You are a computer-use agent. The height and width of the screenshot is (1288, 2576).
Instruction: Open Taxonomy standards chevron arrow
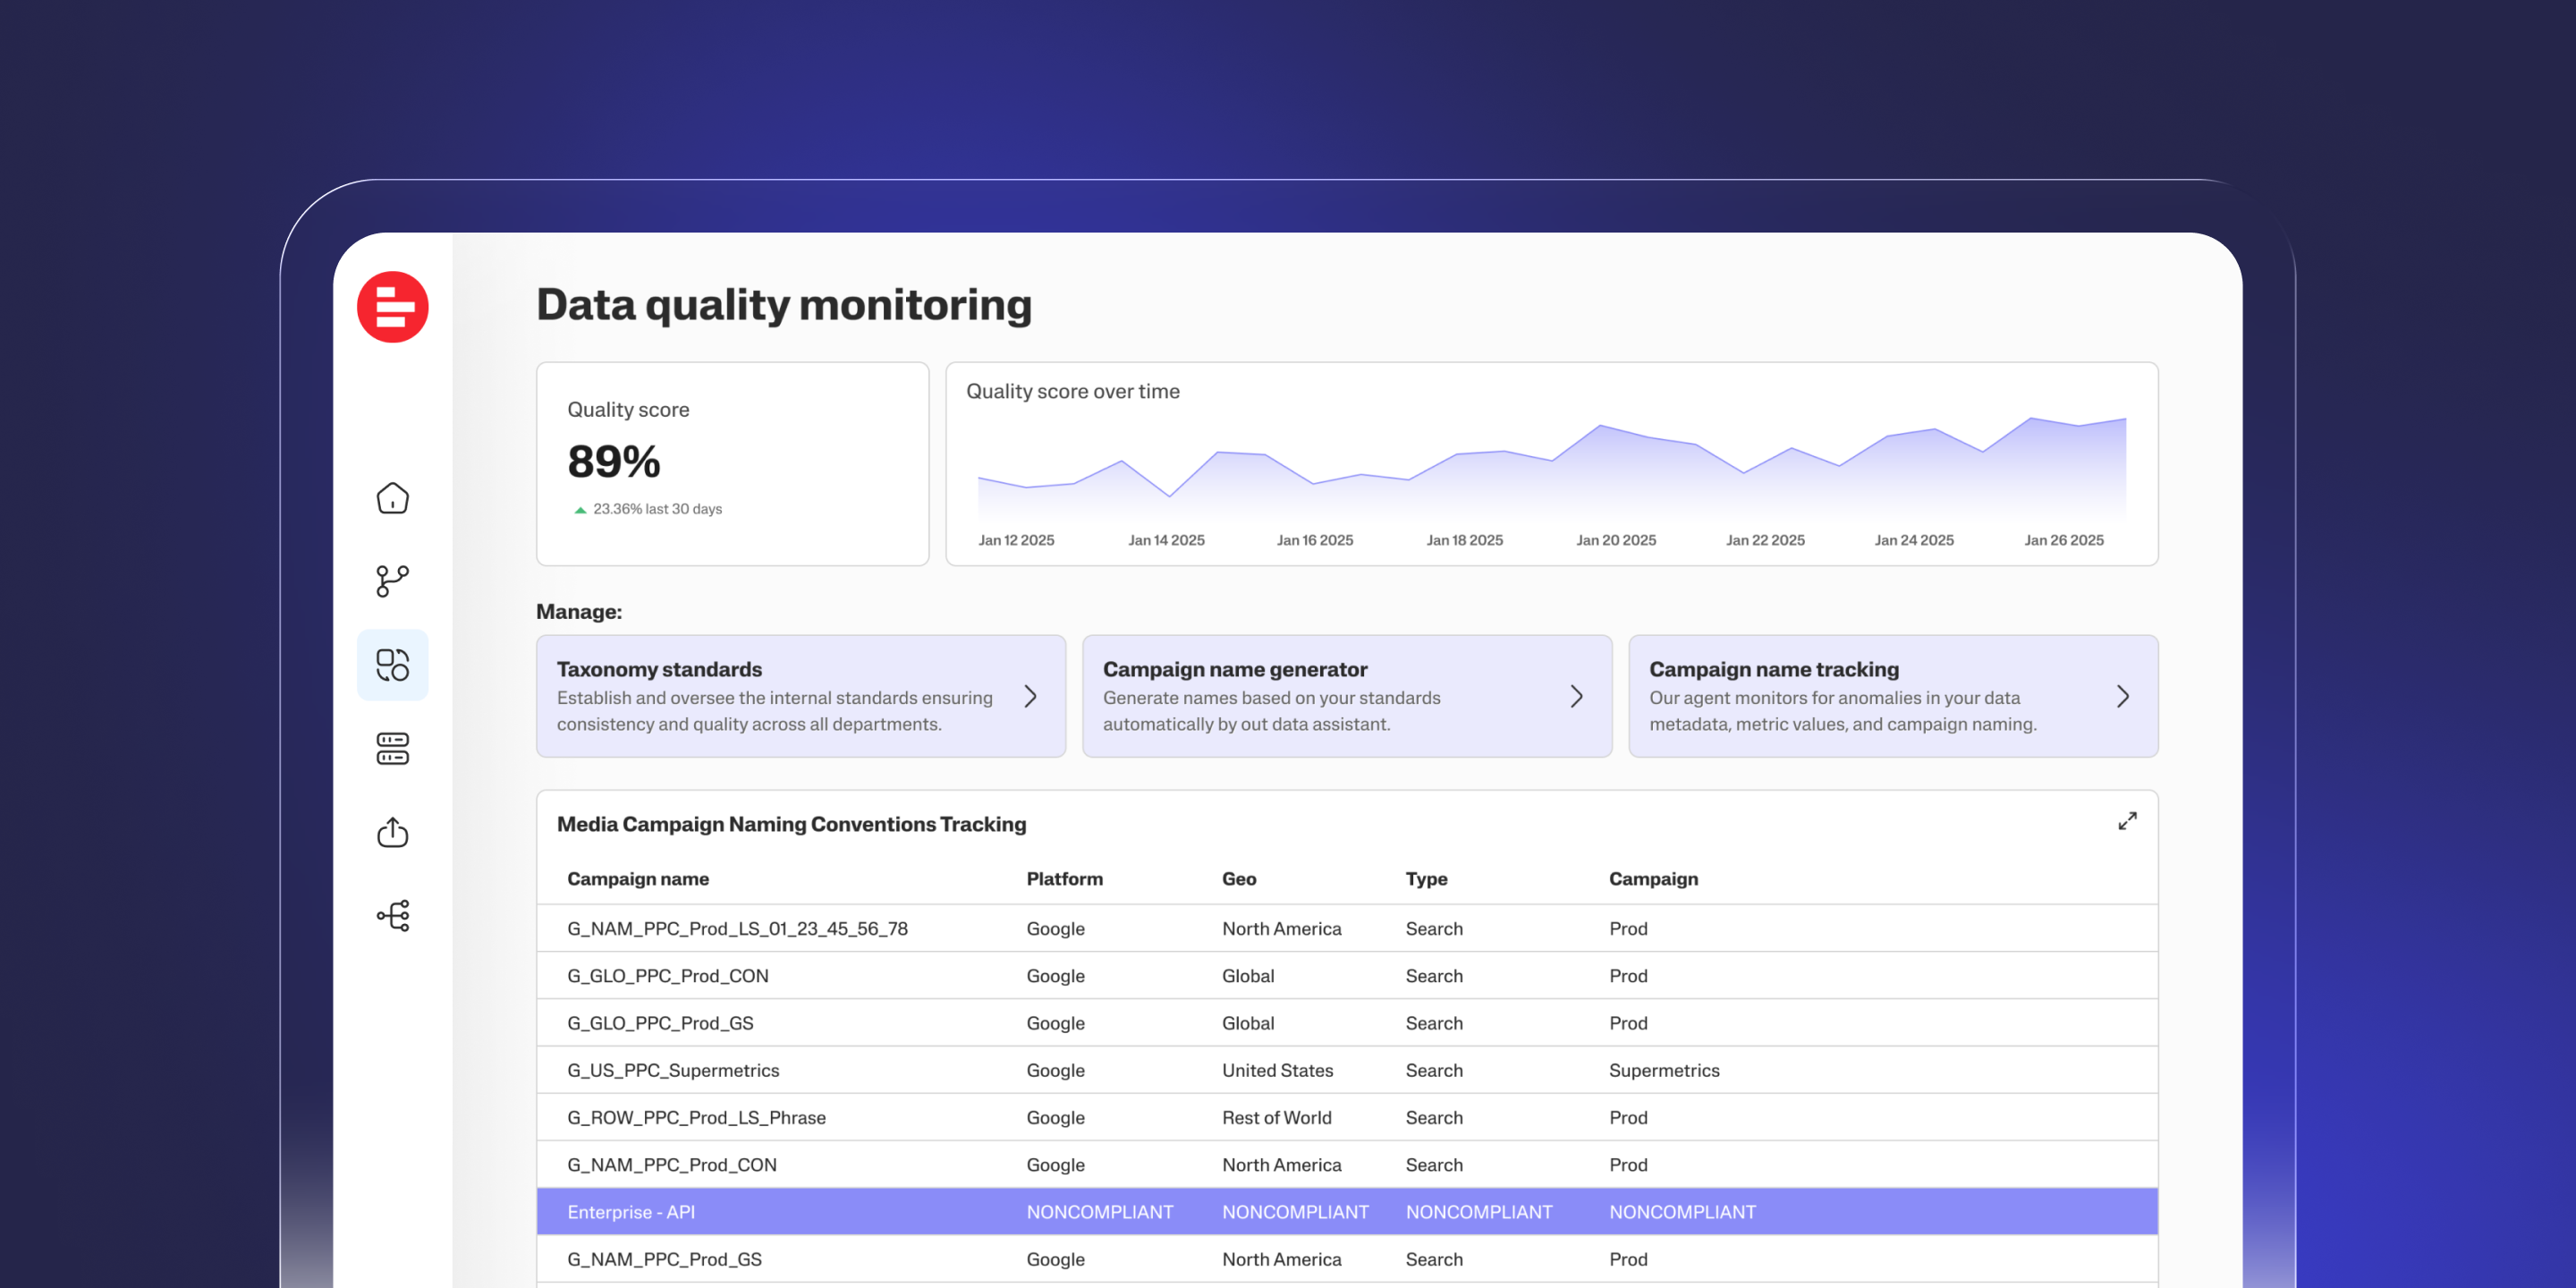coord(1030,696)
